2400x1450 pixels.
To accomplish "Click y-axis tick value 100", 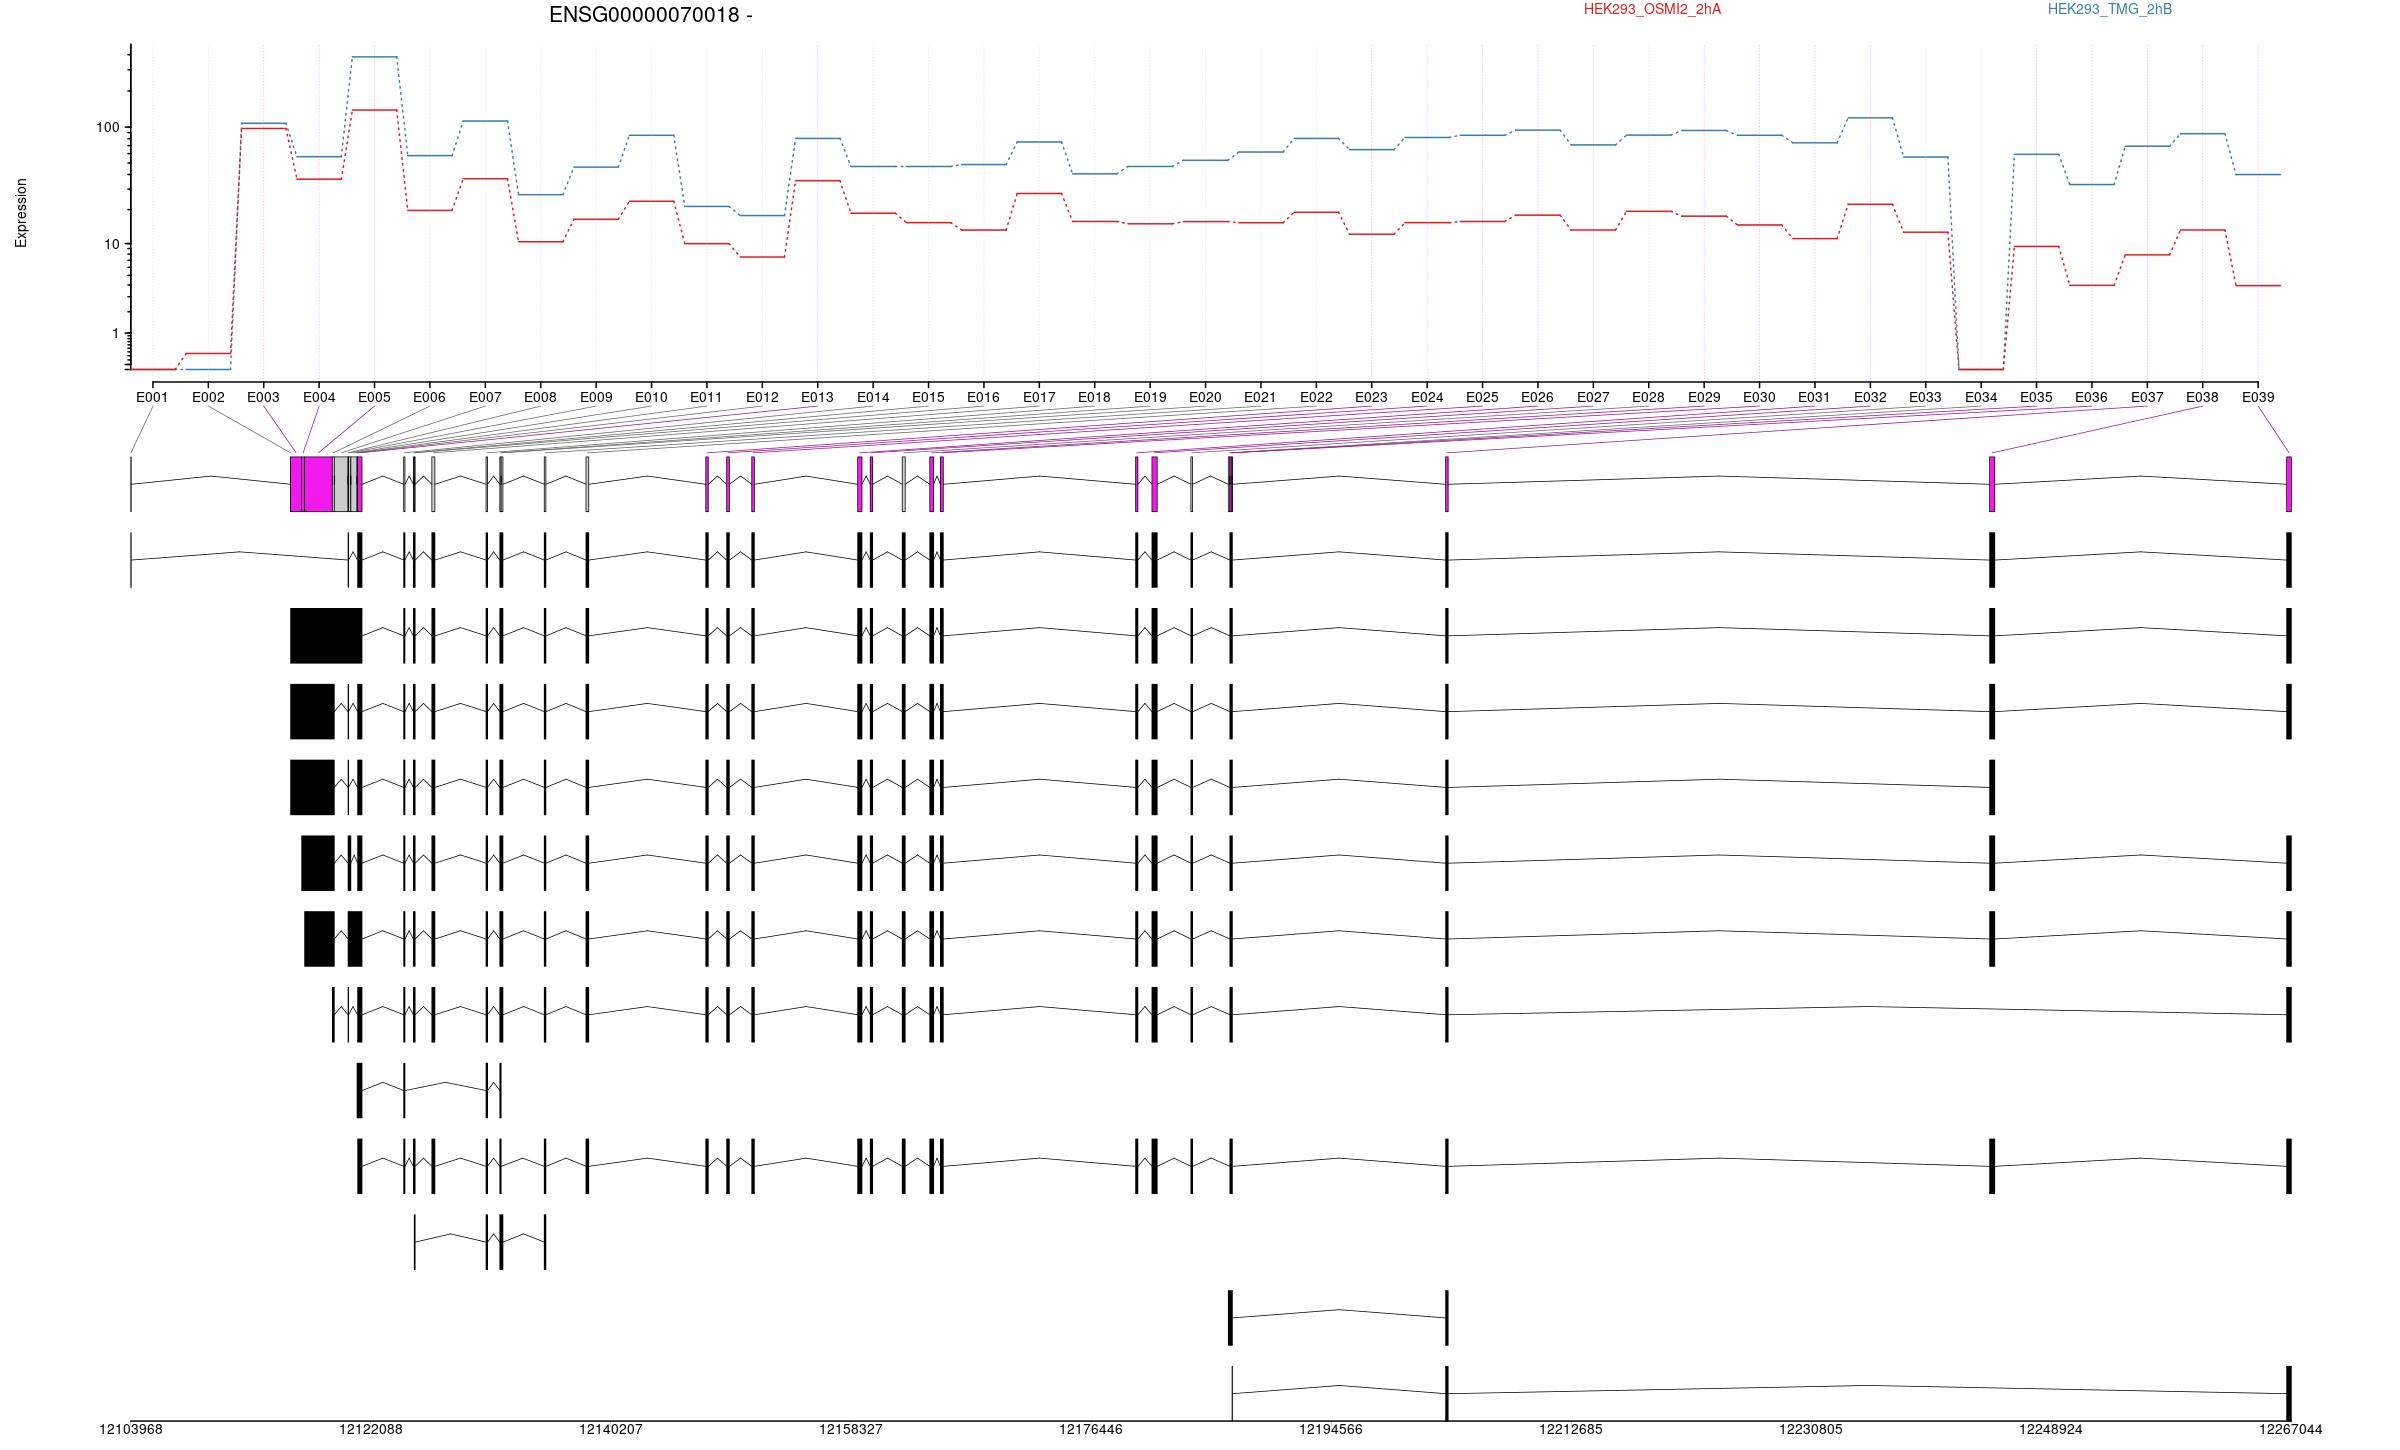I will [x=108, y=127].
